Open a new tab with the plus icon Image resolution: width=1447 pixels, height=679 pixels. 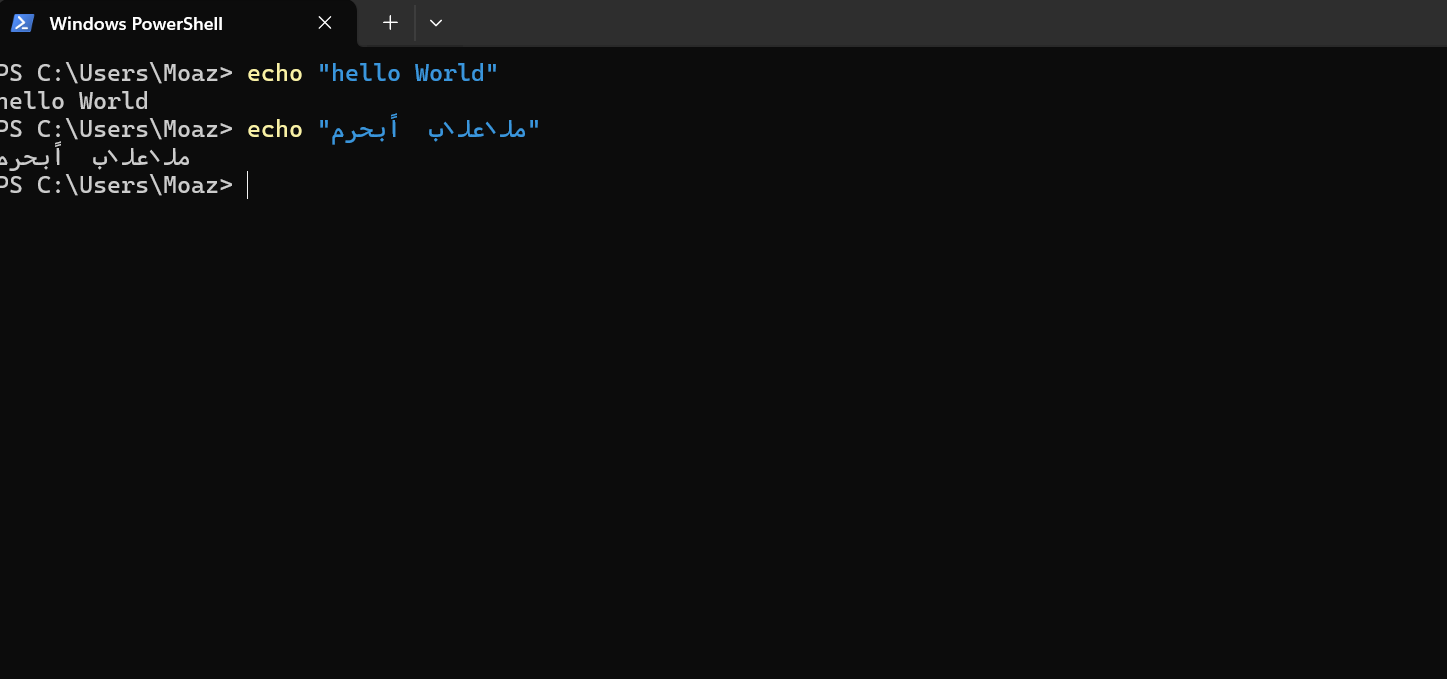point(390,23)
